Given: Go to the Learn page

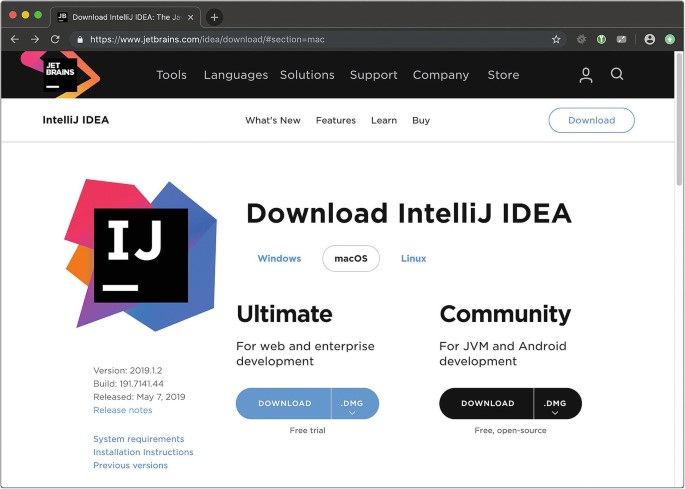Looking at the screenshot, I should (384, 121).
